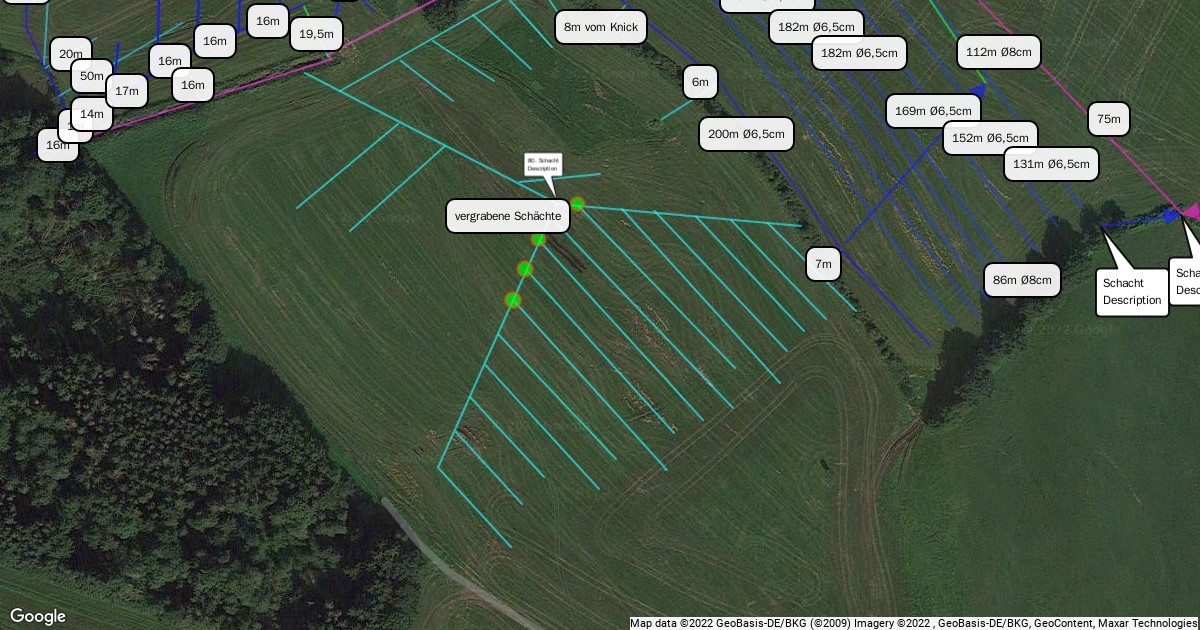Select the blue arrowhead above the 169m label

click(979, 90)
